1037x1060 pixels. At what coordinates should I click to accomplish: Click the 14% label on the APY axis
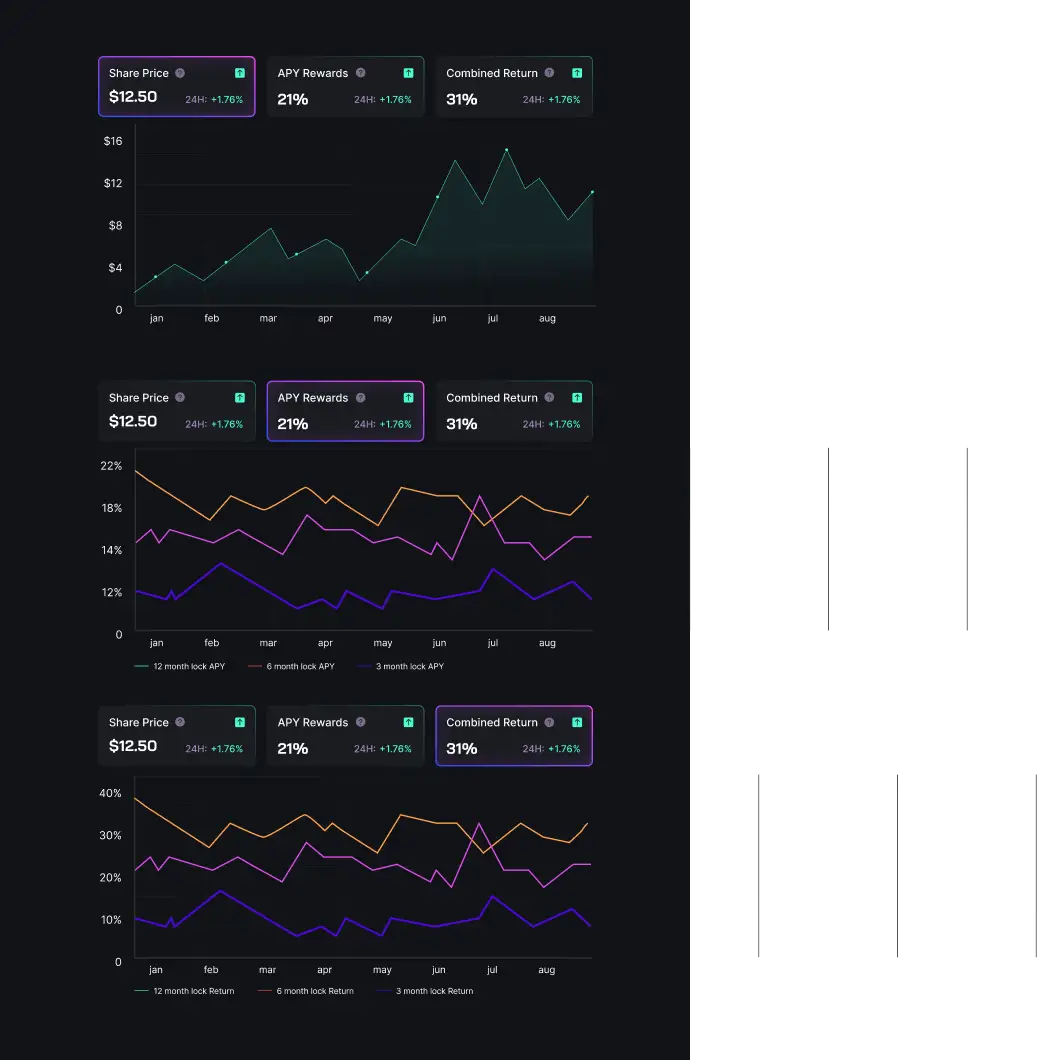tap(112, 550)
